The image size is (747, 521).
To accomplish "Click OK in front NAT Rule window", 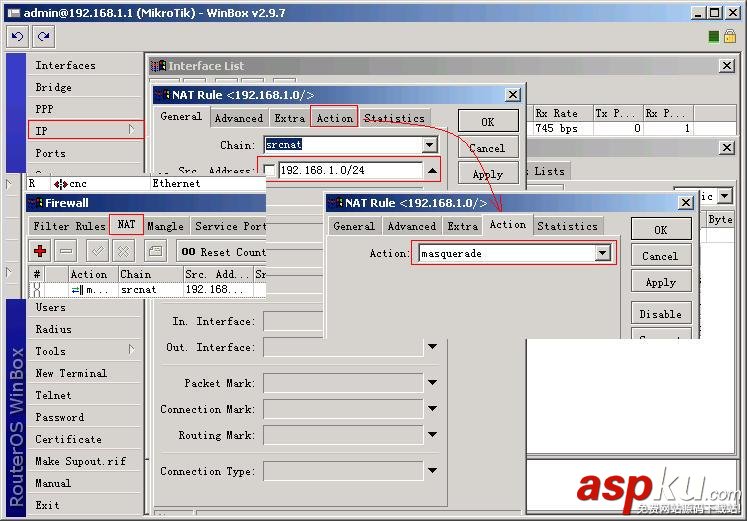I will pos(661,230).
